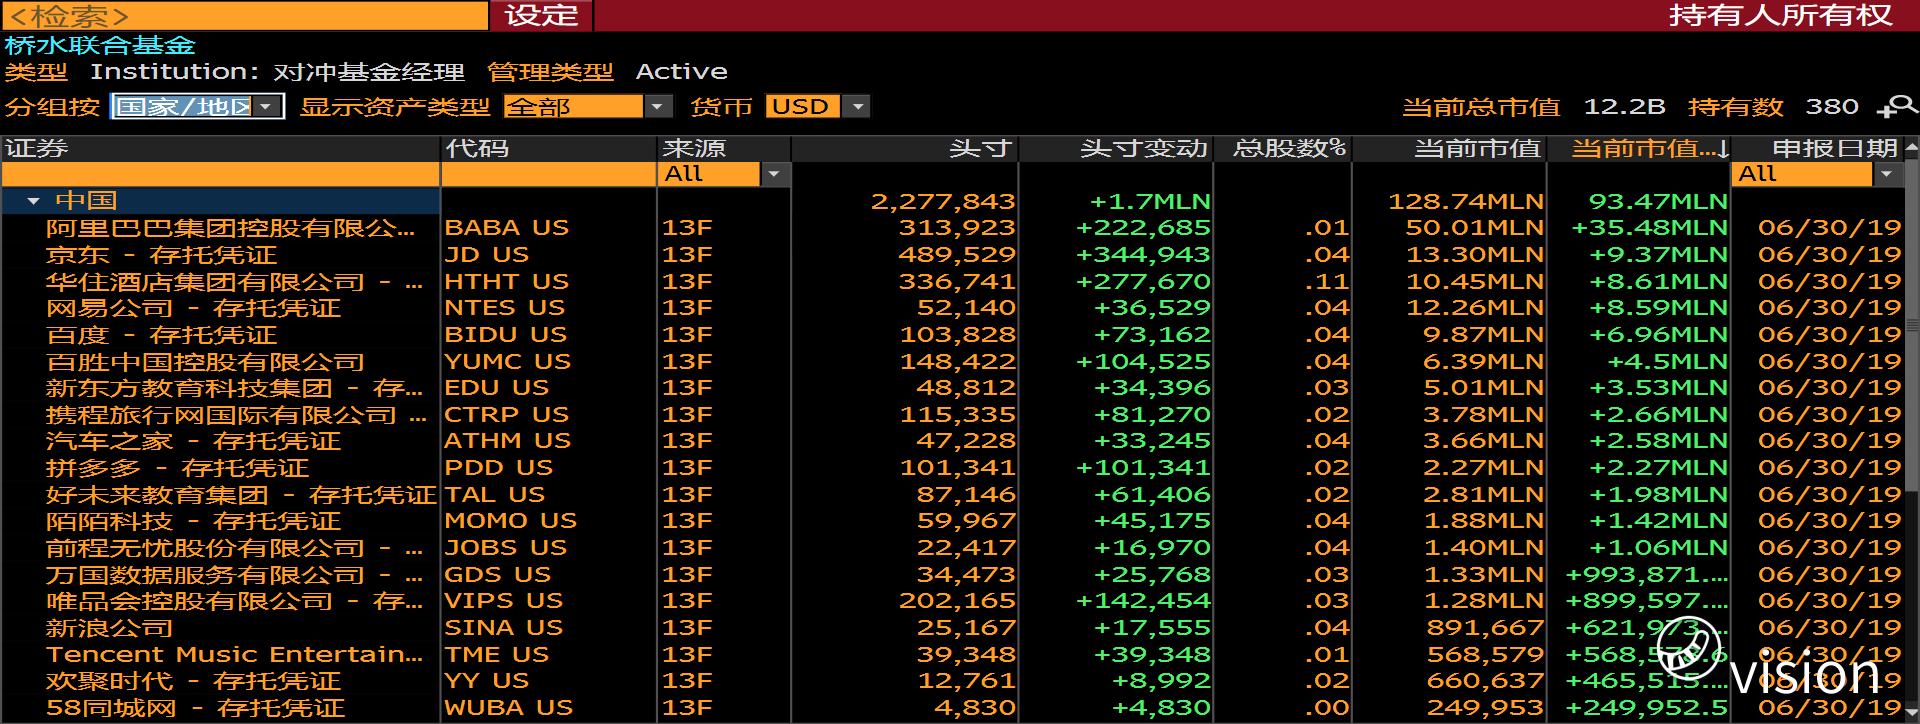Click the 检索 search input field
The height and width of the screenshot is (724, 1920).
[x=245, y=15]
